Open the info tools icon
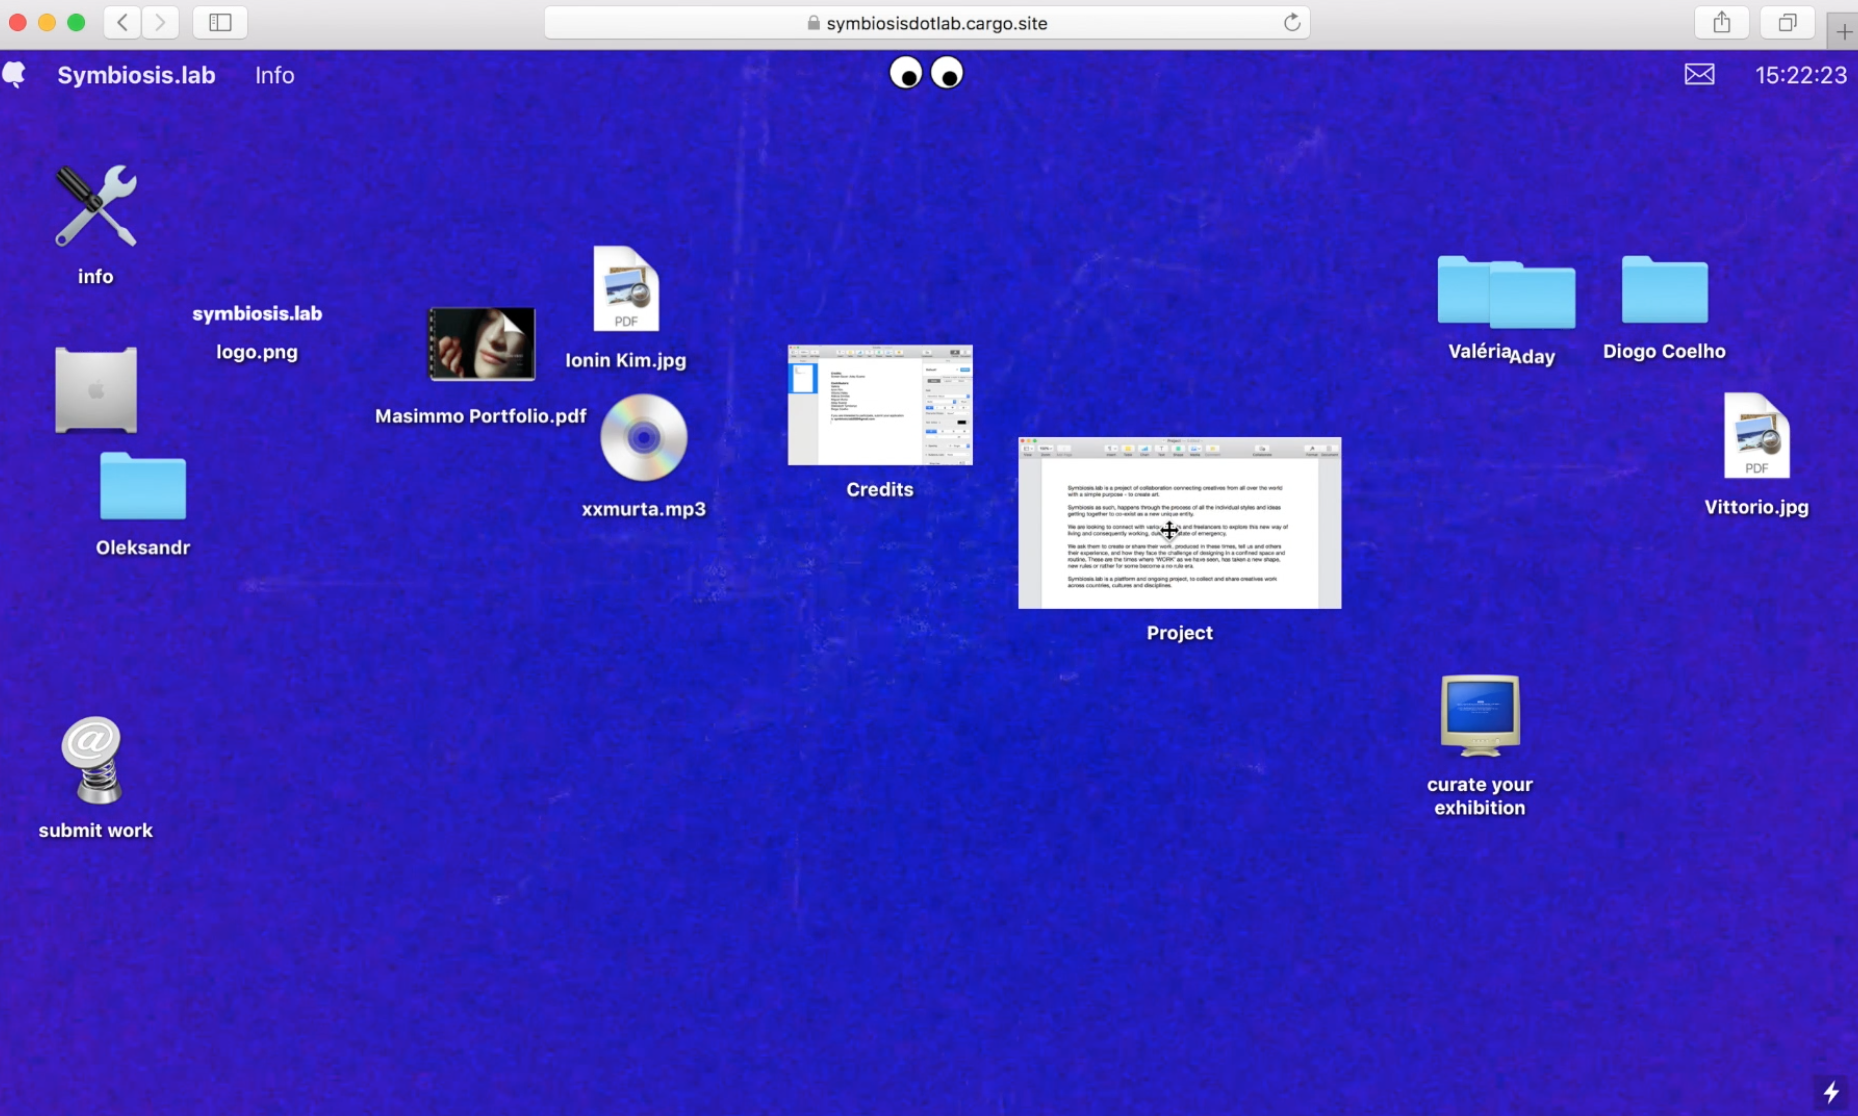 tap(95, 206)
